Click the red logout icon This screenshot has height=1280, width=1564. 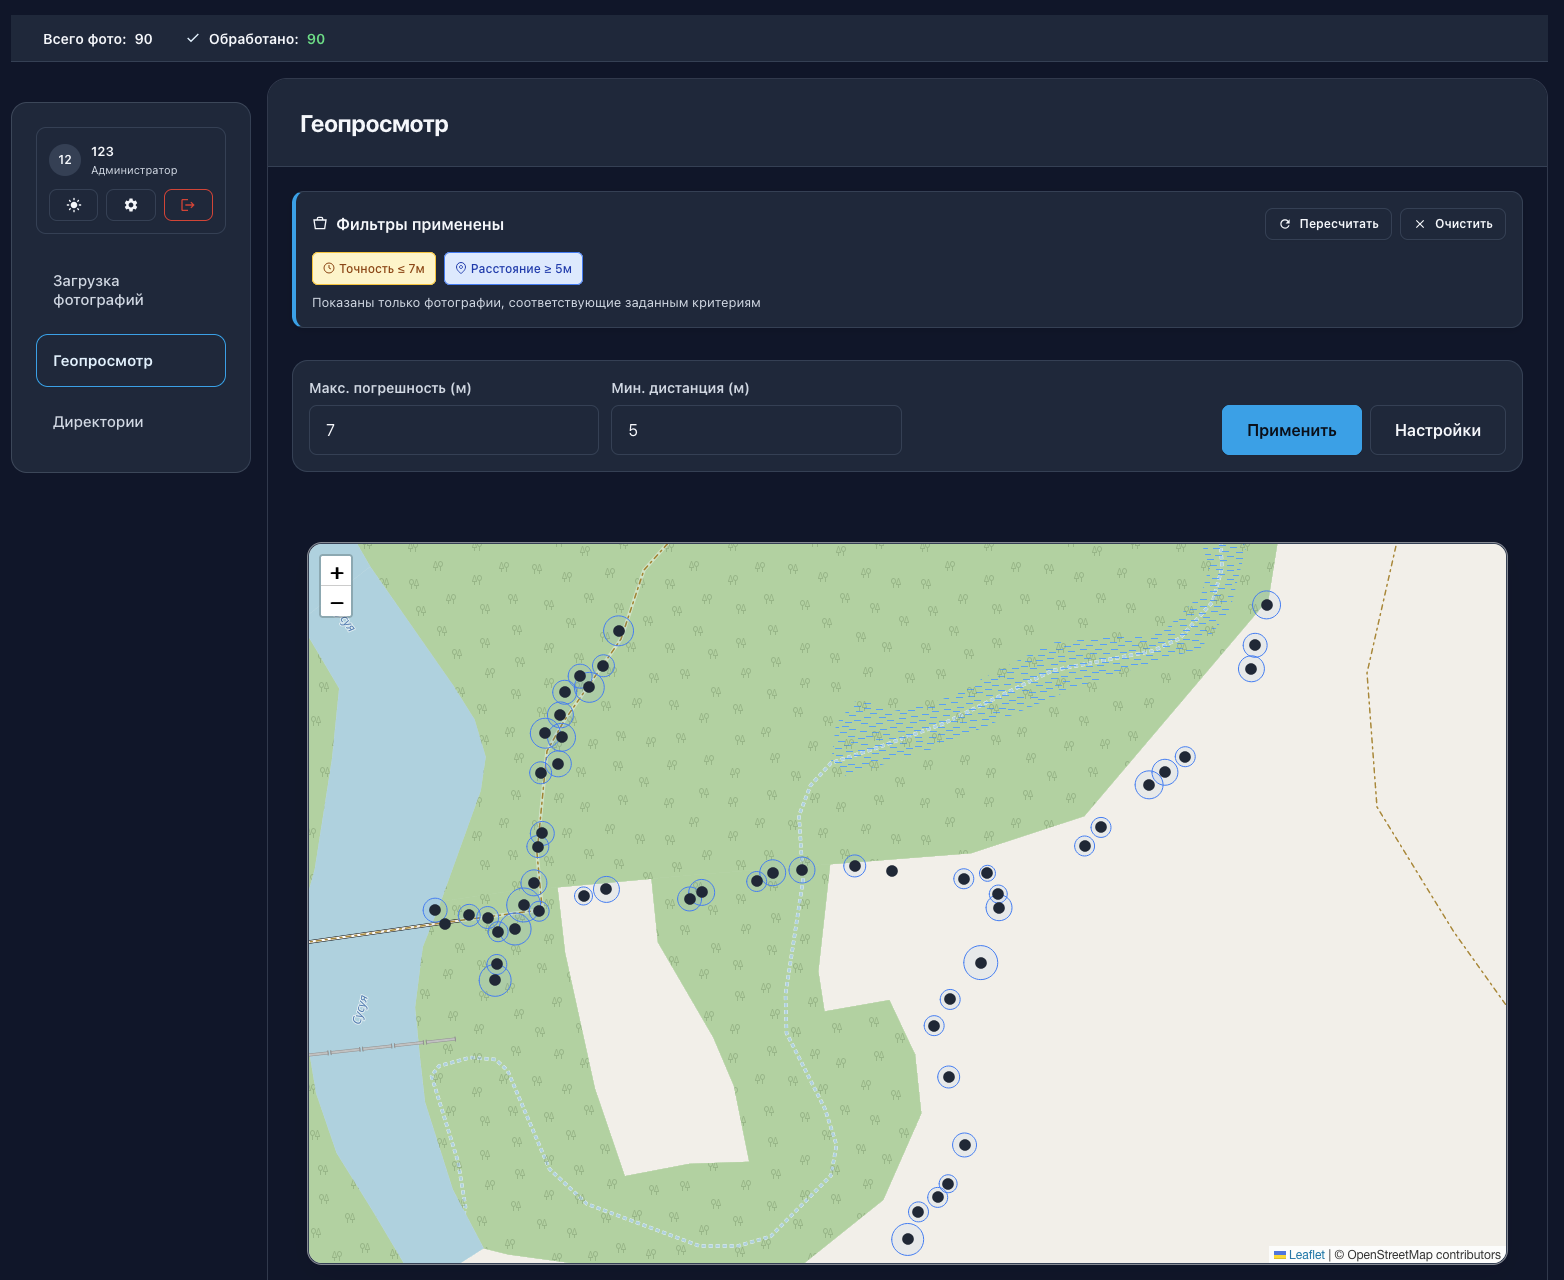pyautogui.click(x=188, y=205)
